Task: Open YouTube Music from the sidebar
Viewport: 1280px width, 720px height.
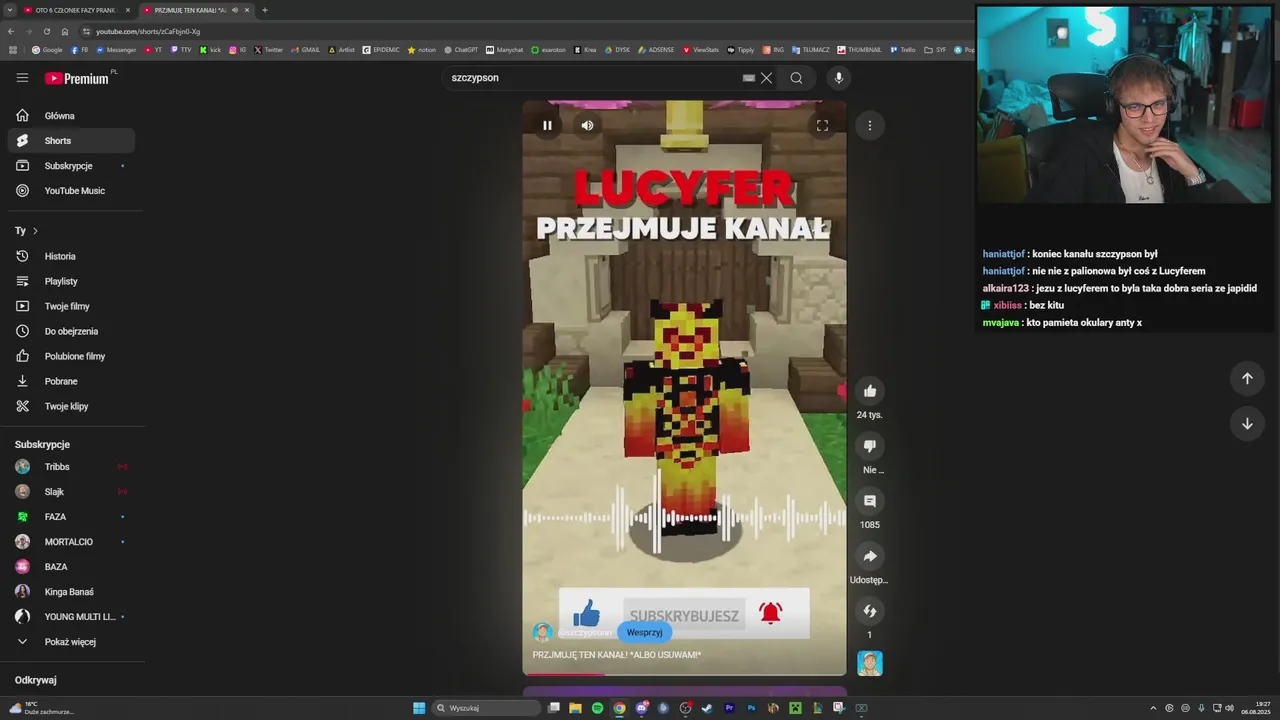Action: pos(71,191)
